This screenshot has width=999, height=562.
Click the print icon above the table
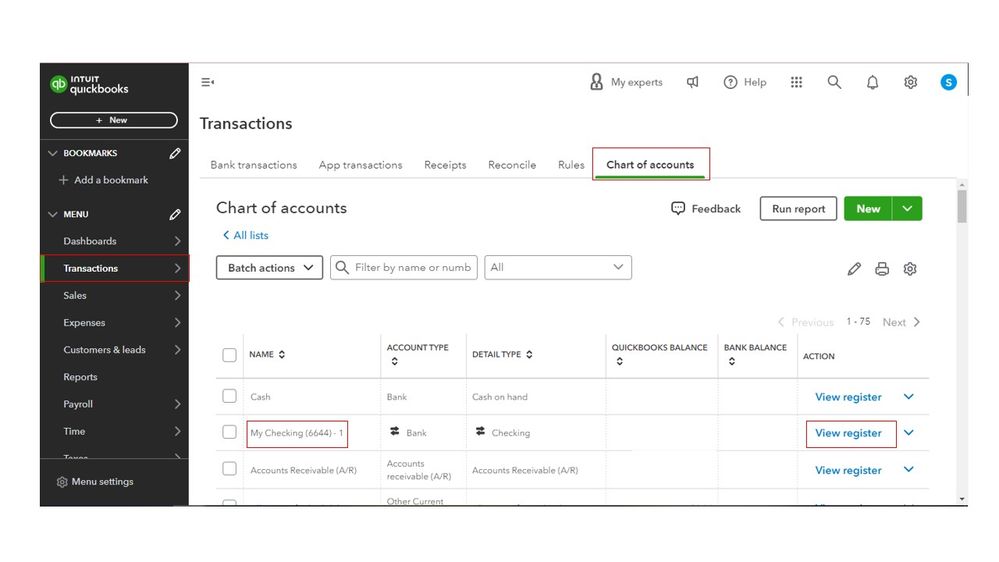click(x=882, y=269)
